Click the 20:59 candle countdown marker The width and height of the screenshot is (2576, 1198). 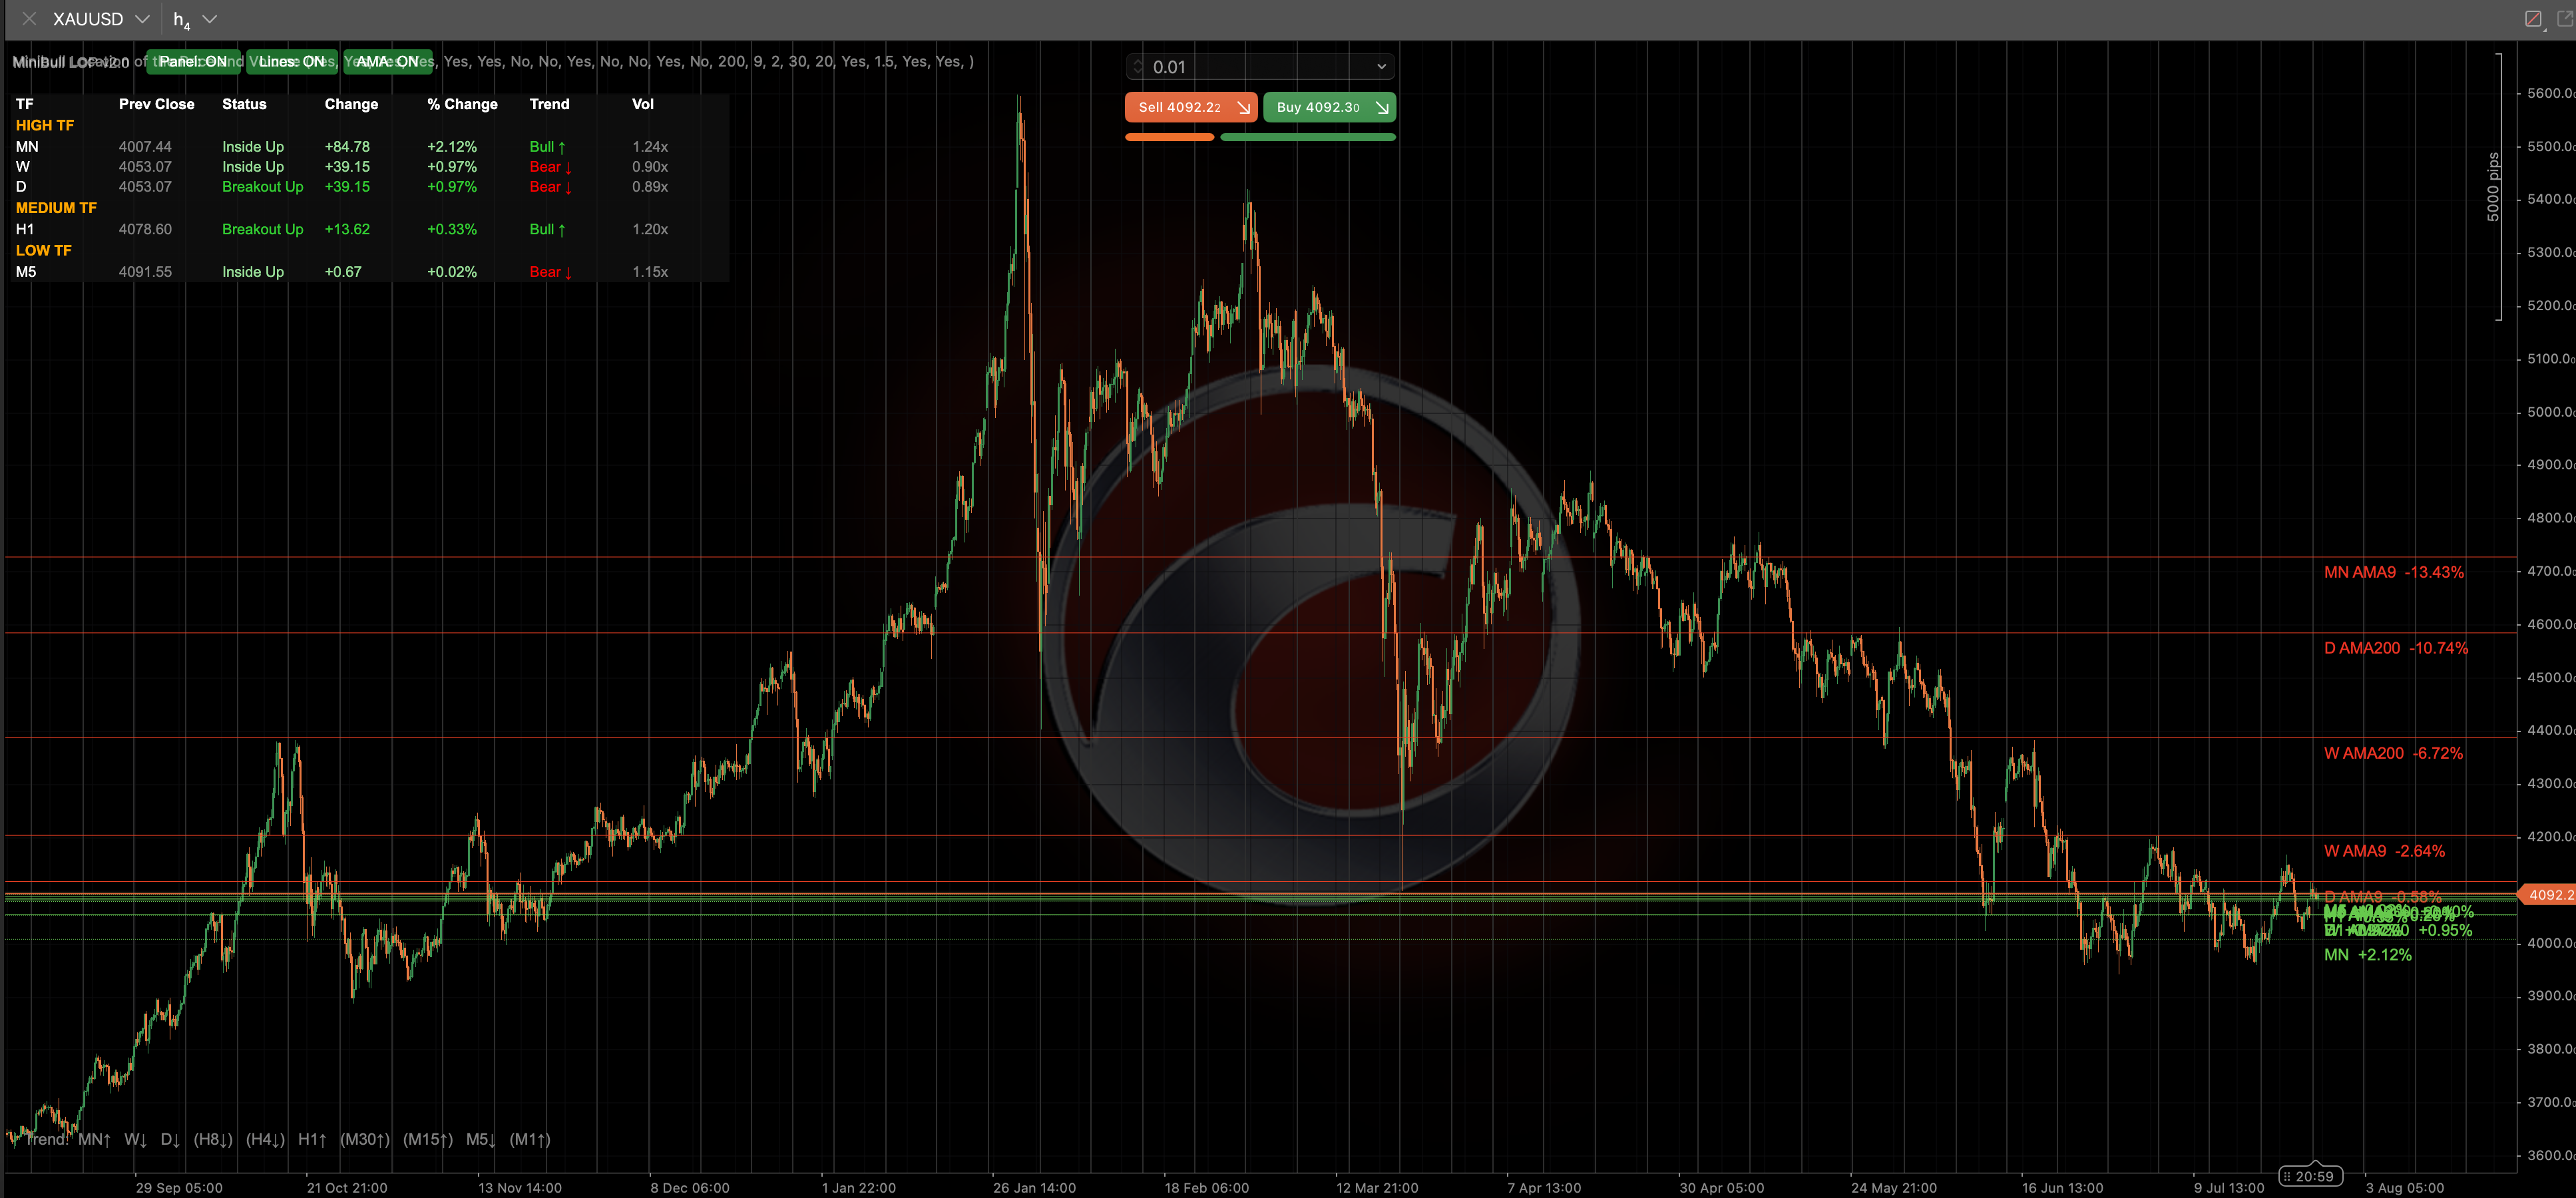pyautogui.click(x=2310, y=1176)
